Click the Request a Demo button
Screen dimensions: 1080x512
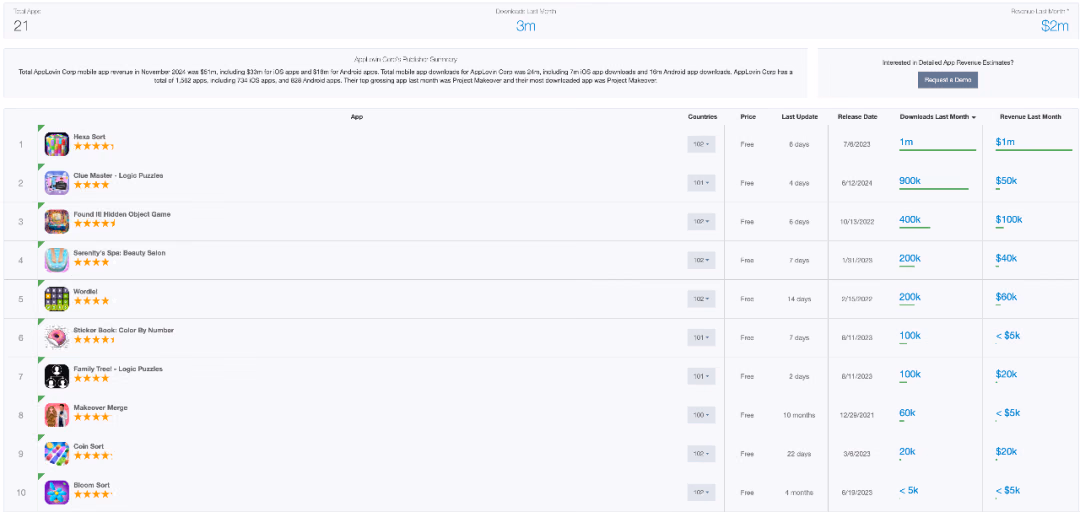(947, 80)
